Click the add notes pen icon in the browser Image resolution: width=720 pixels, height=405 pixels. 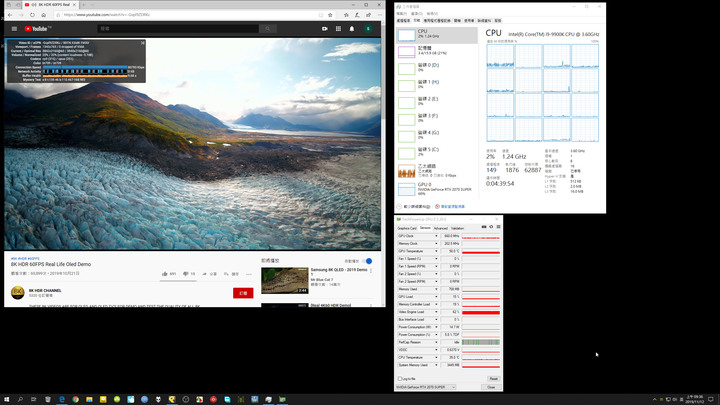[357, 15]
